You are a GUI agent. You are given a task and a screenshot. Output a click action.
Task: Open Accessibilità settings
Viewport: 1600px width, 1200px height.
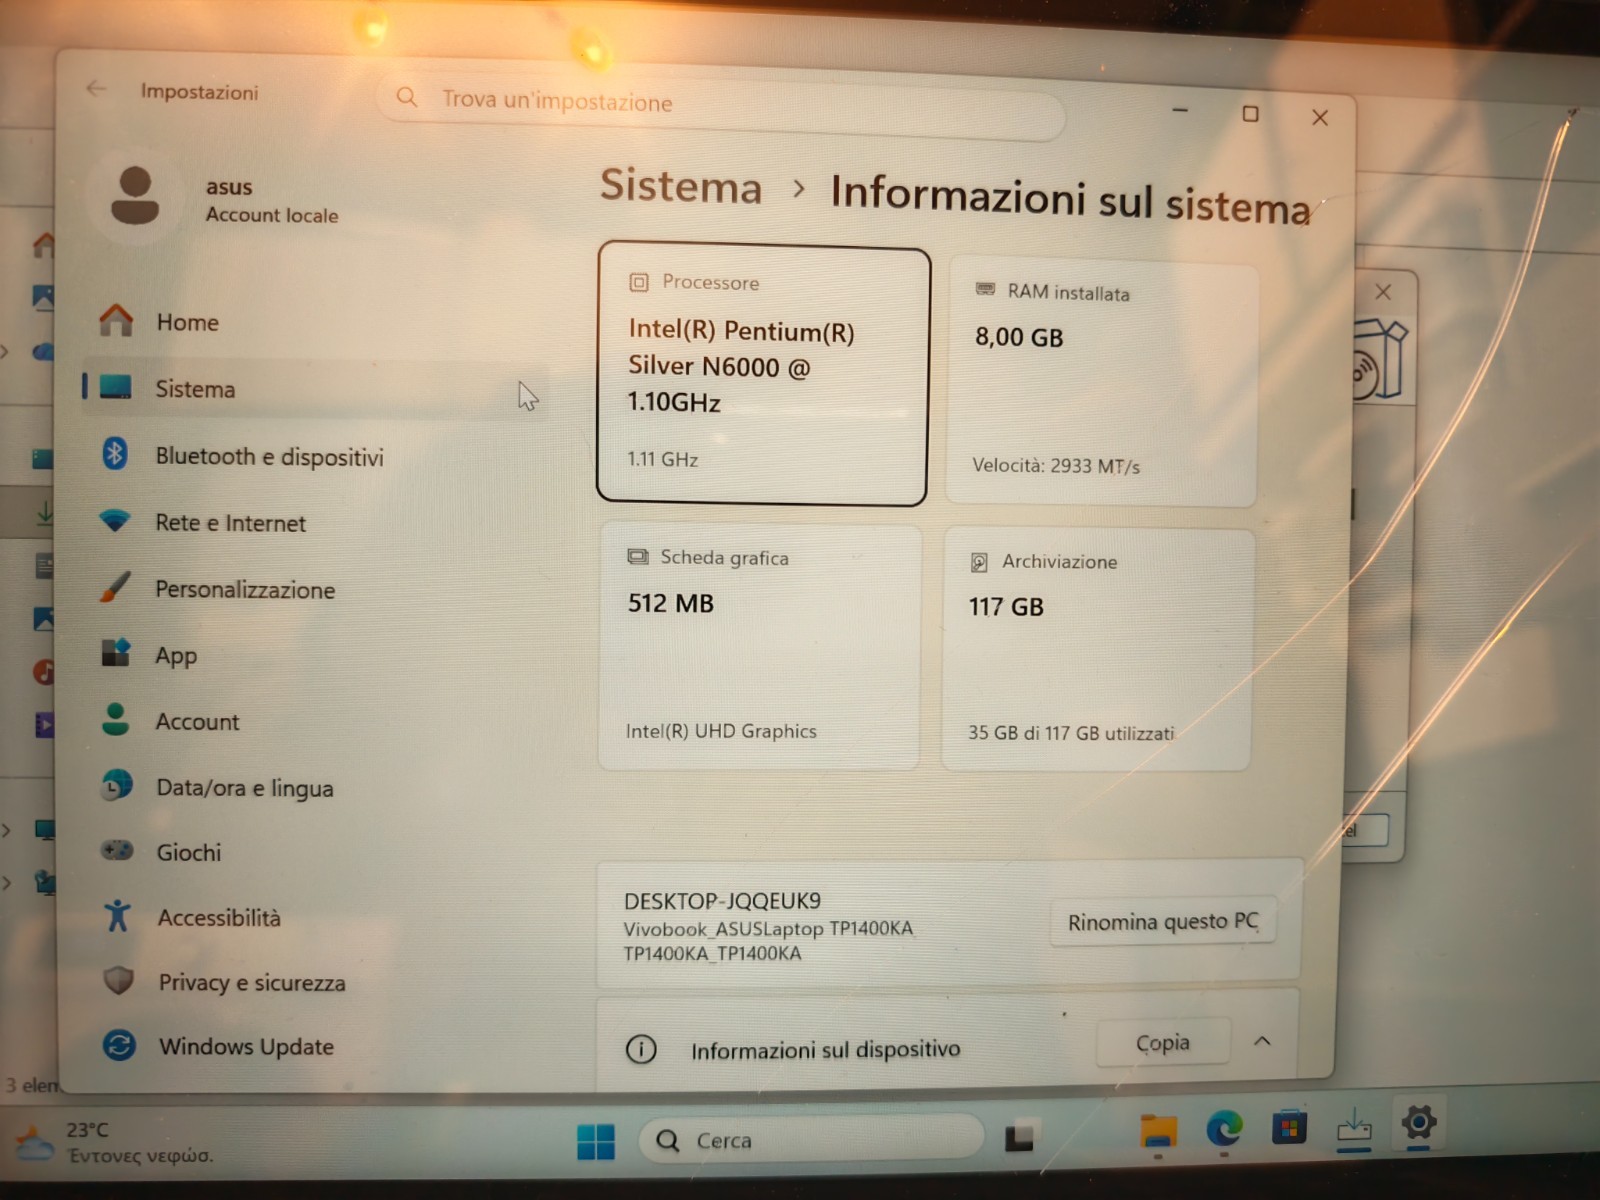[315, 917]
